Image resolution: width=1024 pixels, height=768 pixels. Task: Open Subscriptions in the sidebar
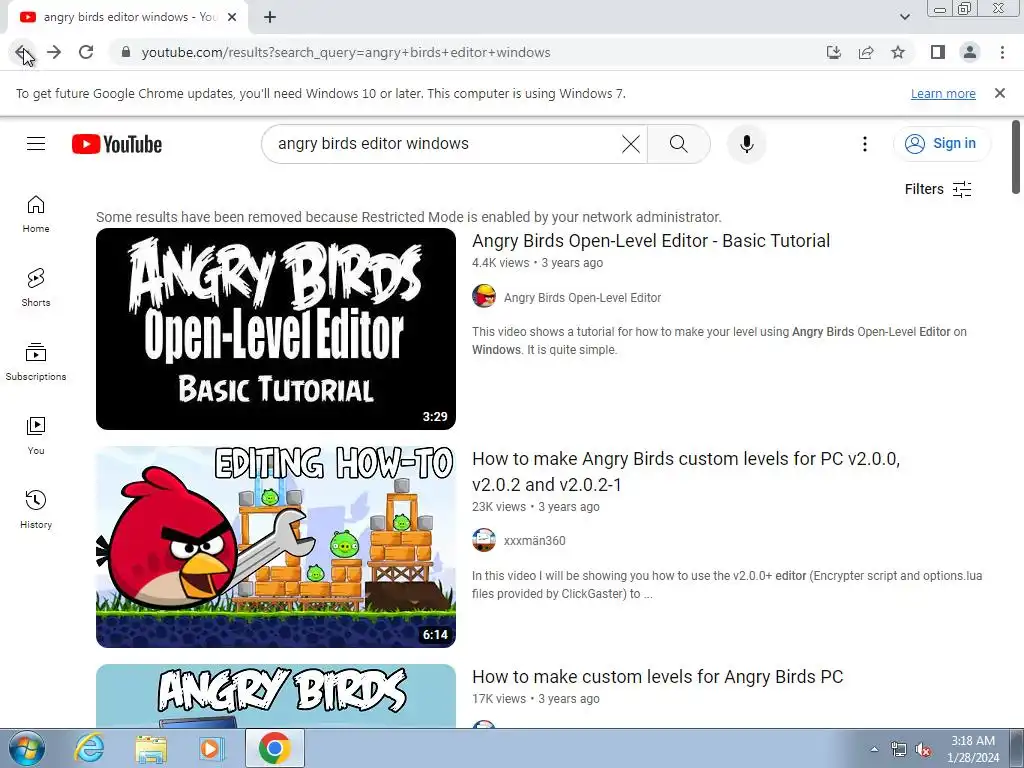tap(36, 362)
